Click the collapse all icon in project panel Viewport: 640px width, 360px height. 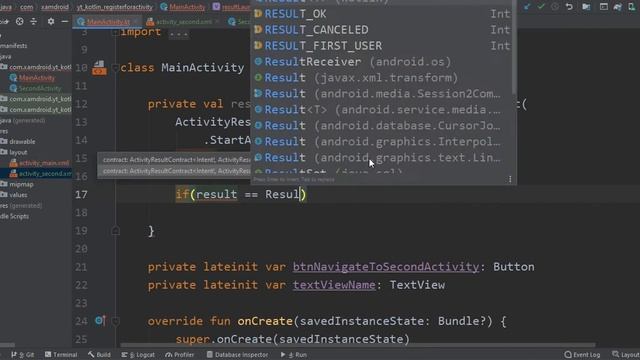click(33, 21)
